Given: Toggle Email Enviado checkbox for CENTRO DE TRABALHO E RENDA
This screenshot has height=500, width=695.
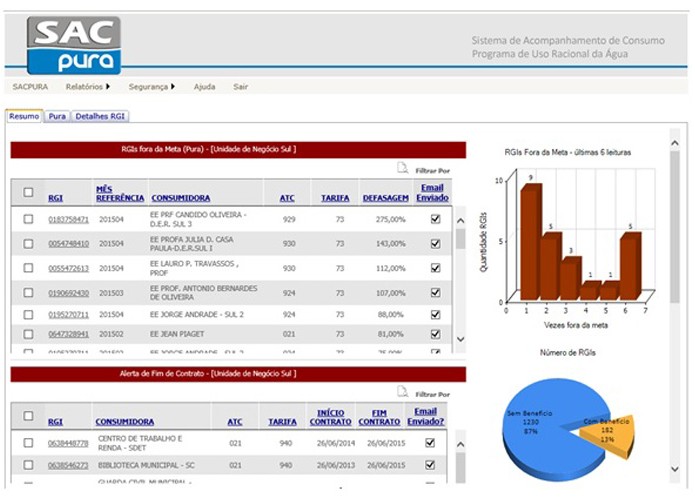Looking at the screenshot, I should [x=430, y=442].
